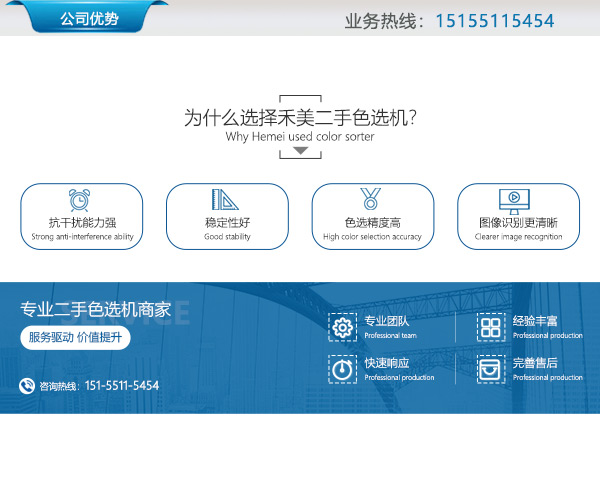
Task: Click the stopwatch icon for 快速响应
Action: [x=342, y=369]
